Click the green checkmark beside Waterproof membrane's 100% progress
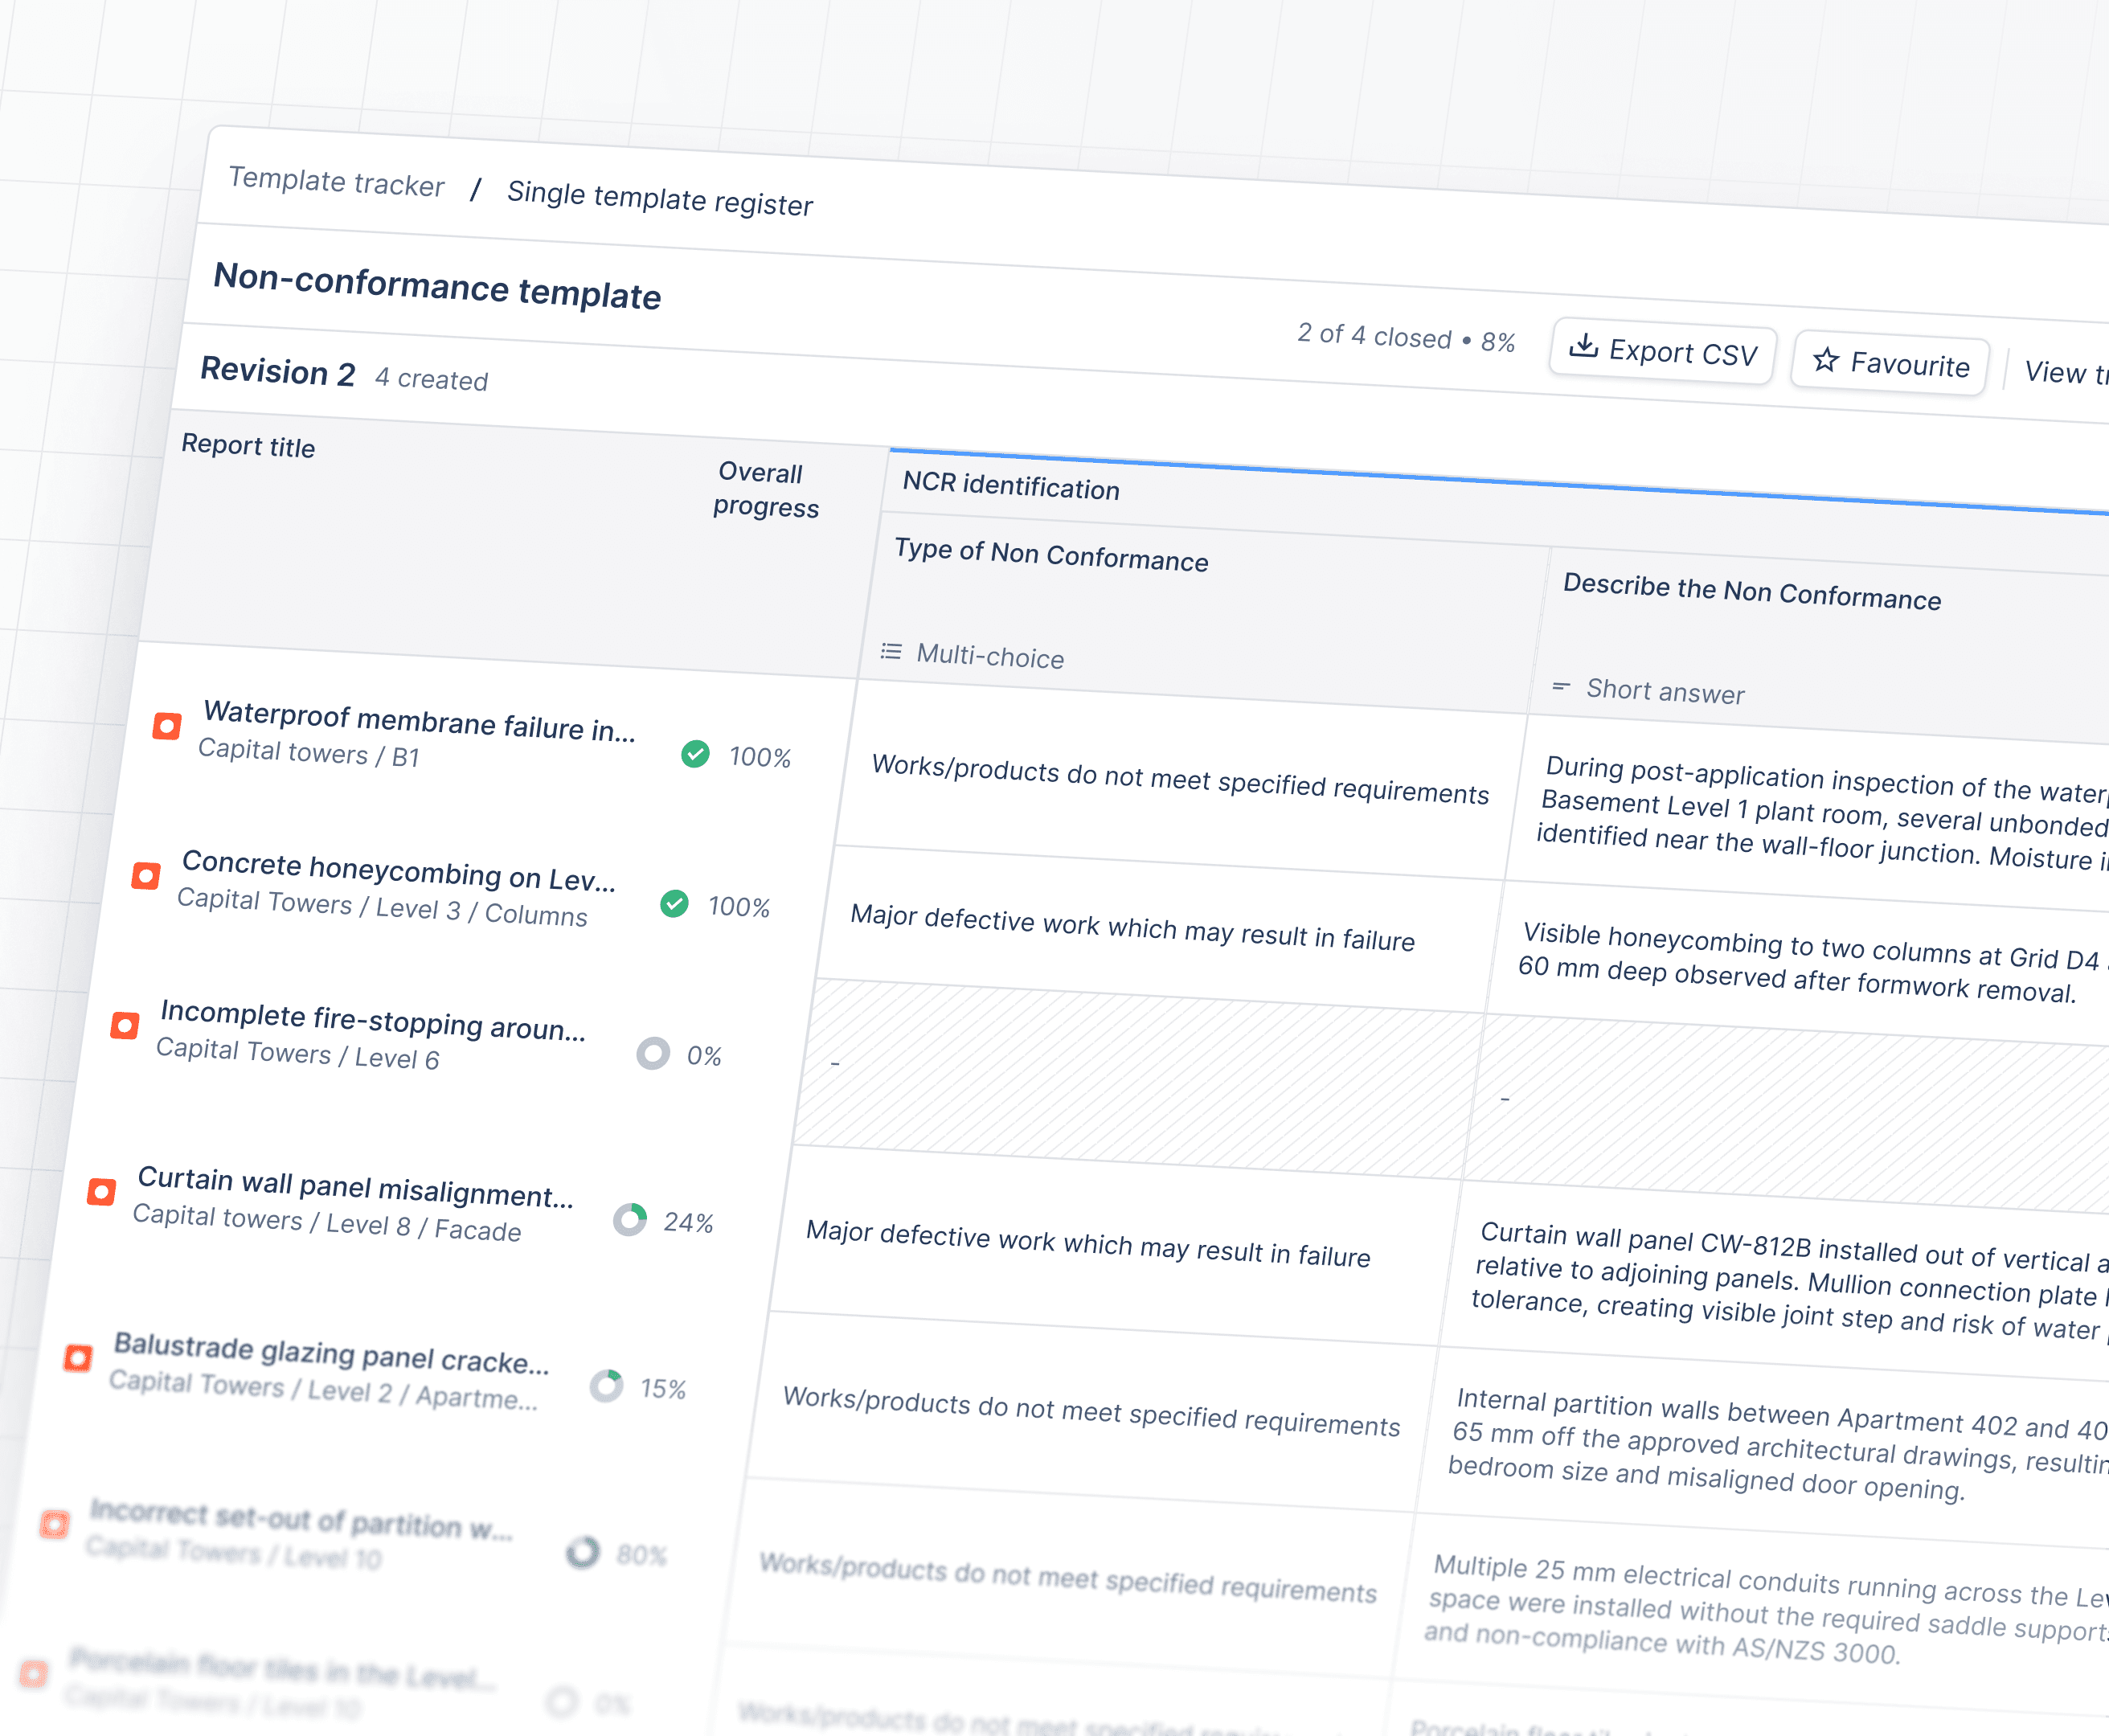The width and height of the screenshot is (2109, 1736). tap(698, 755)
